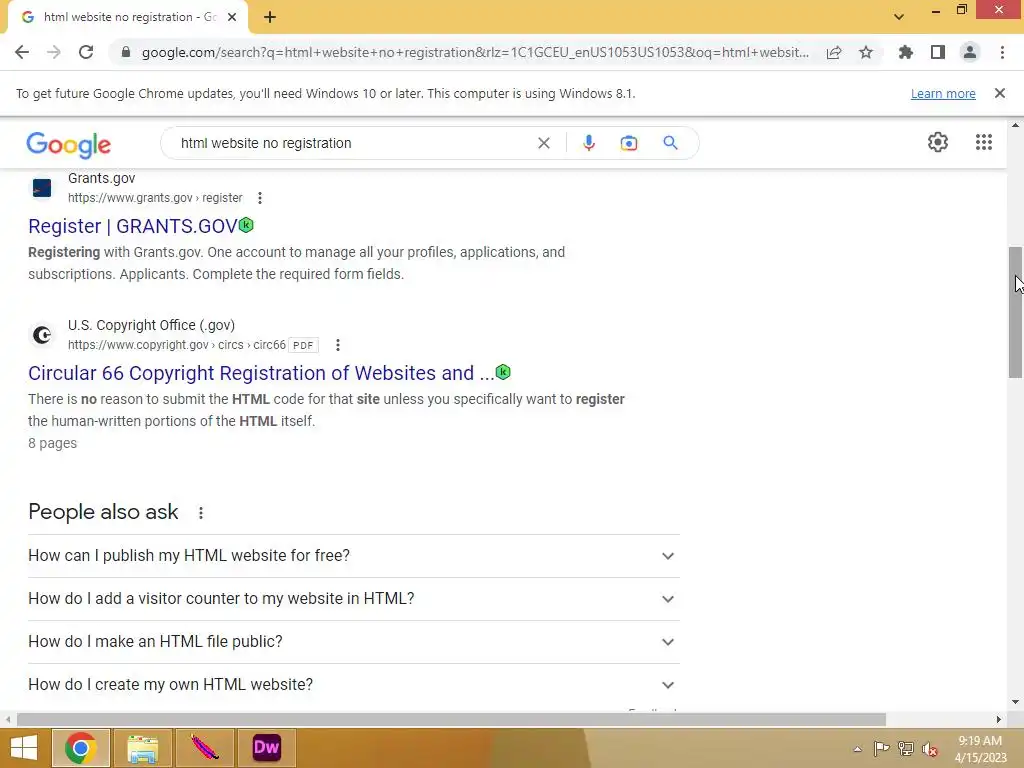The height and width of the screenshot is (768, 1024).
Task: Reload the current page
Action: pyautogui.click(x=86, y=52)
